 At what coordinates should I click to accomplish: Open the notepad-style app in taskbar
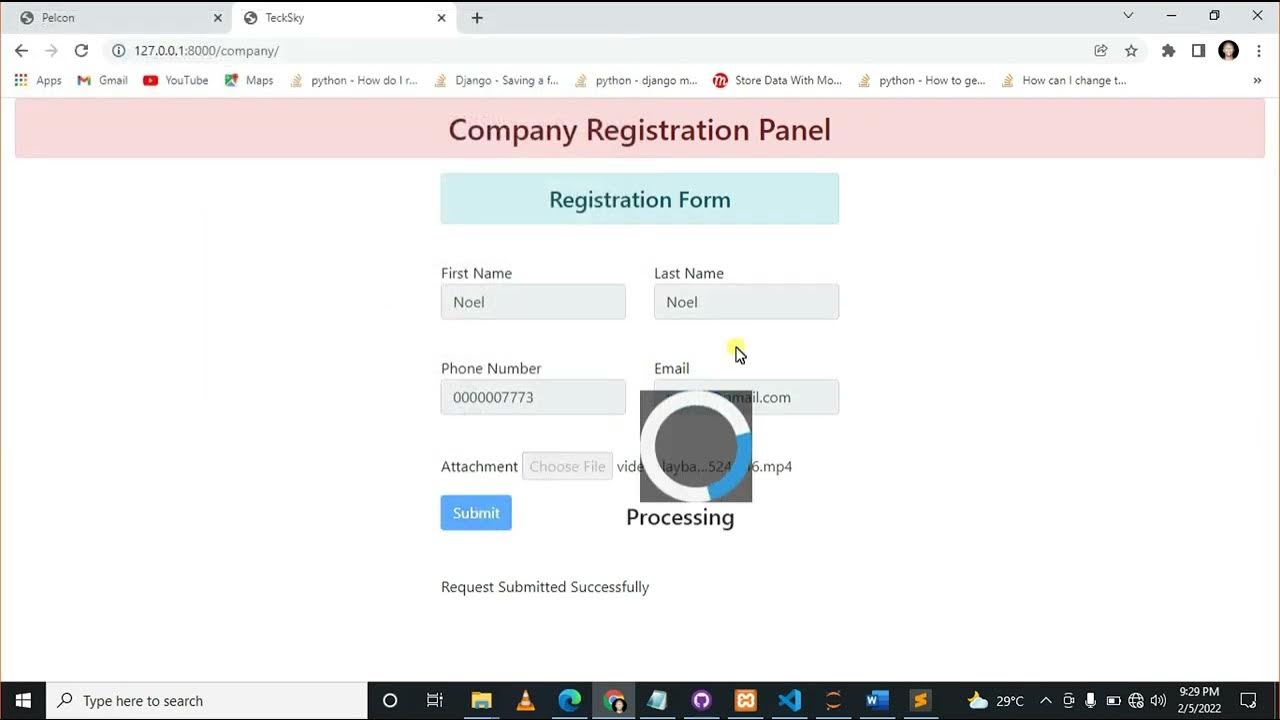pos(657,700)
